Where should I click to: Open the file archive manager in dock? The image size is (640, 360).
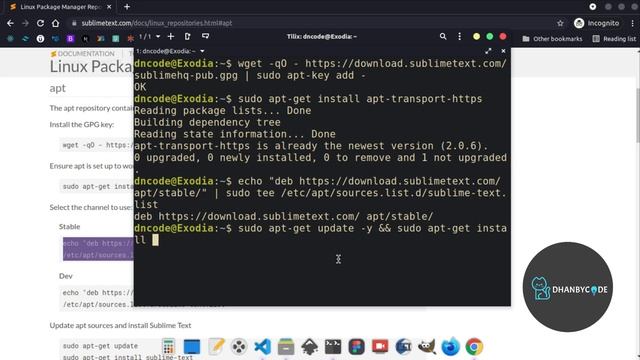click(x=286, y=347)
